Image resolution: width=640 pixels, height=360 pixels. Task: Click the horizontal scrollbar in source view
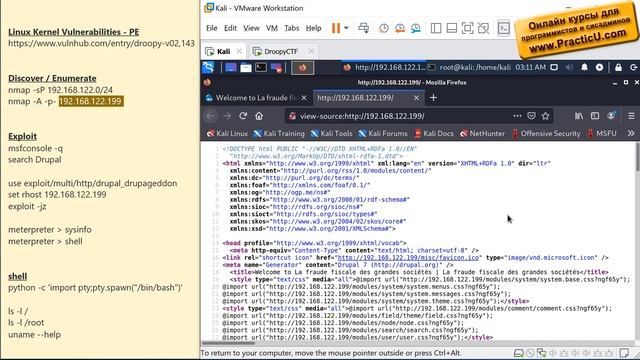pos(228,343)
